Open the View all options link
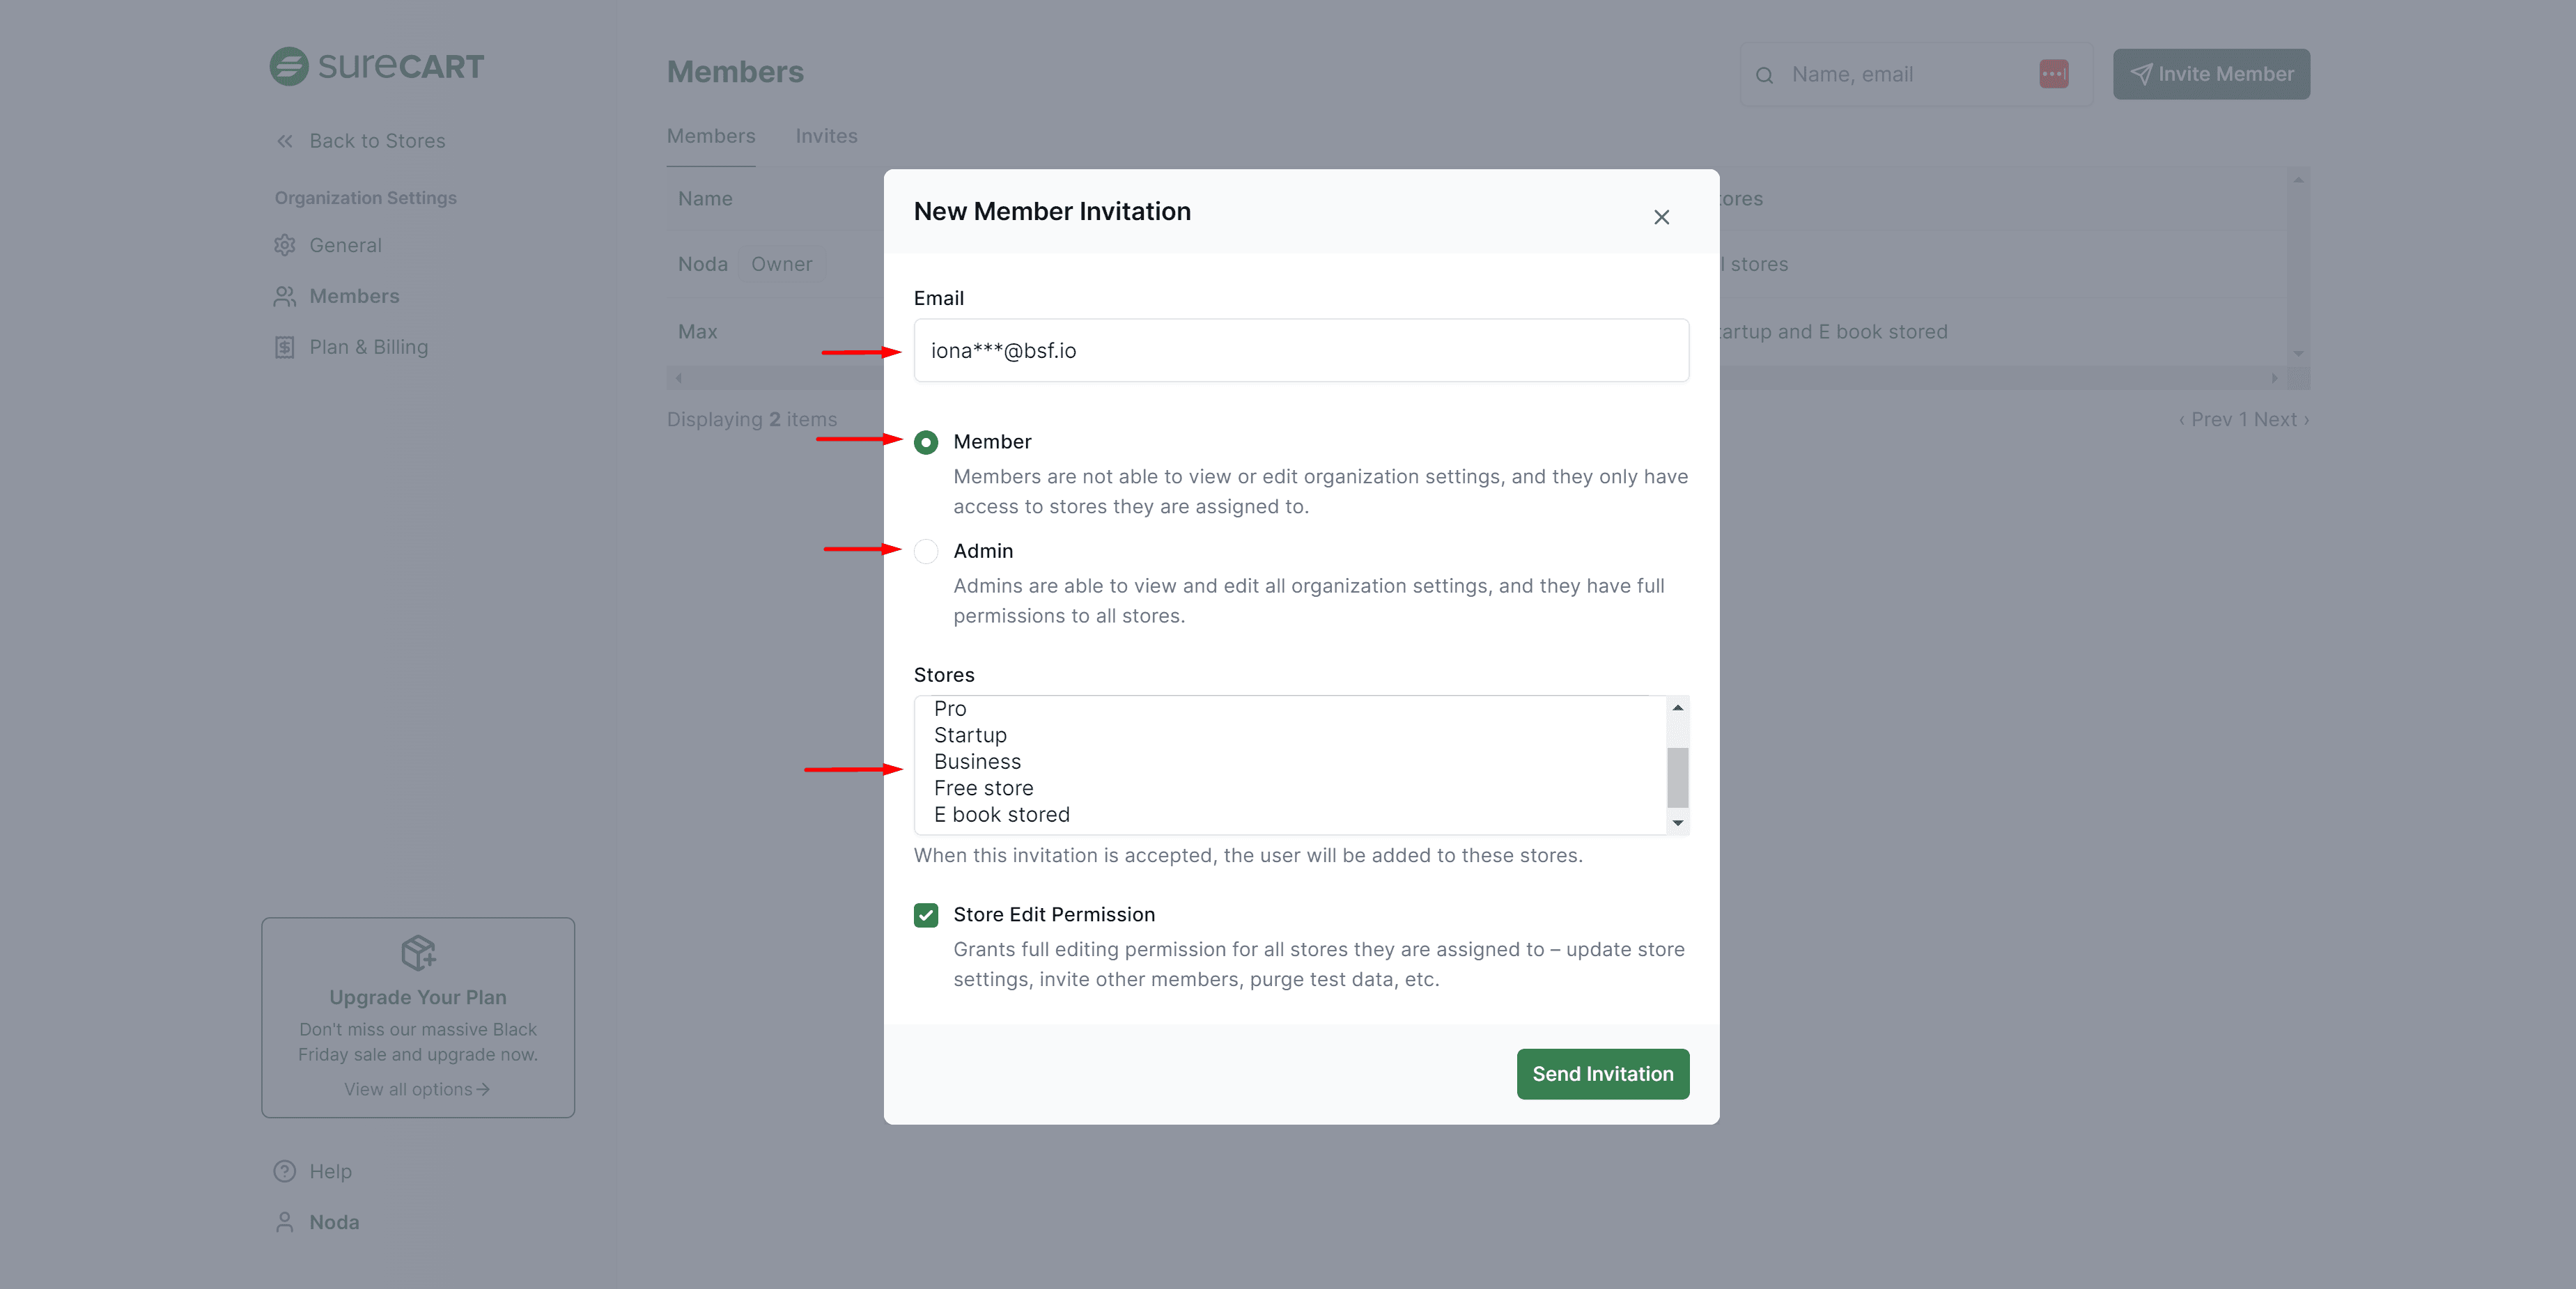The image size is (2576, 1289). (416, 1089)
